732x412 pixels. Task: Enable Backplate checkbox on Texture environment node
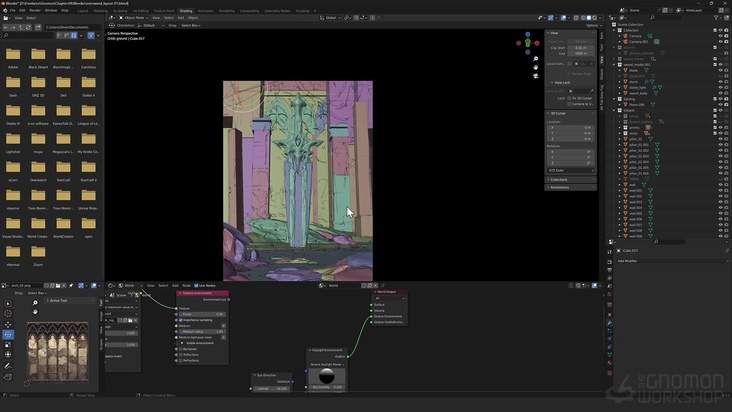[181, 349]
